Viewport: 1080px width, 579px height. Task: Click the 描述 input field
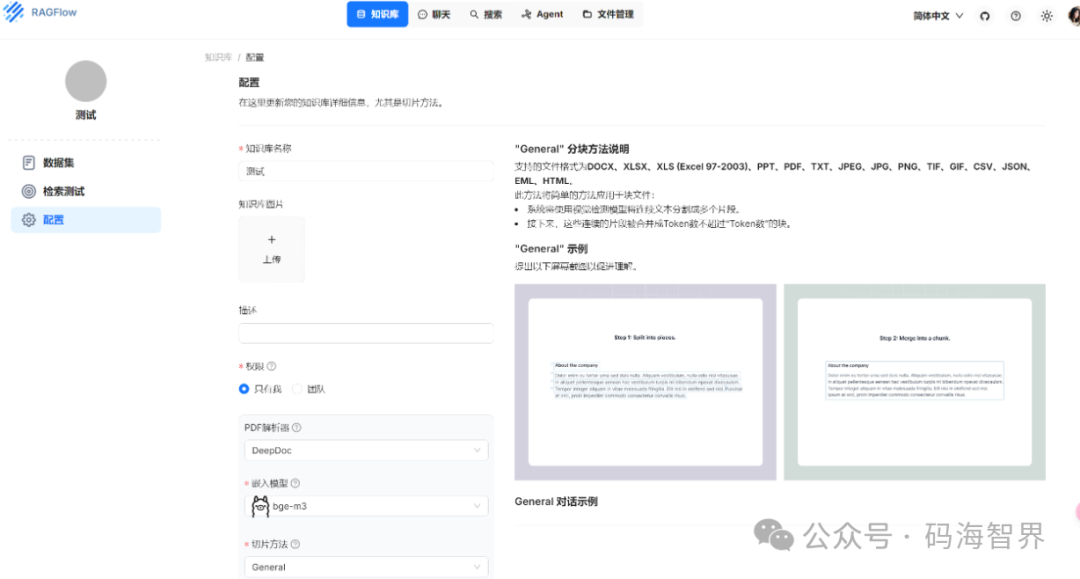pyautogui.click(x=366, y=333)
